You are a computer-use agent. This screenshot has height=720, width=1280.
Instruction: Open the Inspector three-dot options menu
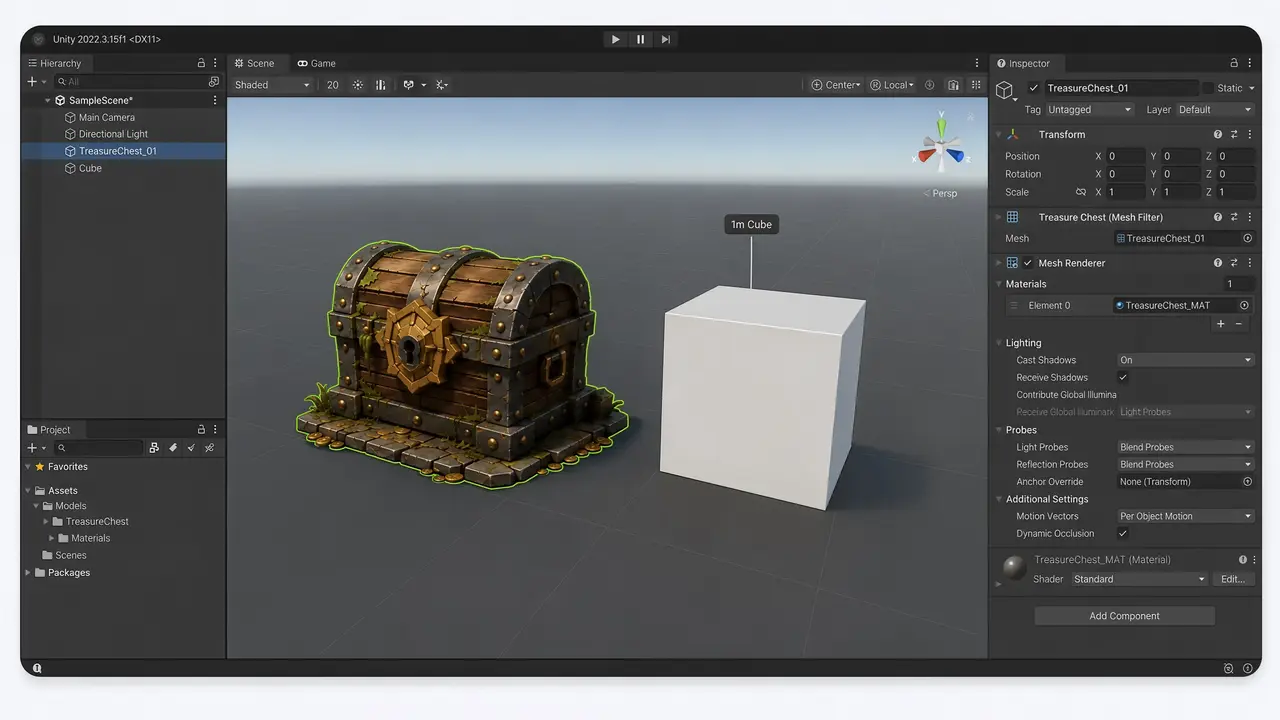point(1249,63)
